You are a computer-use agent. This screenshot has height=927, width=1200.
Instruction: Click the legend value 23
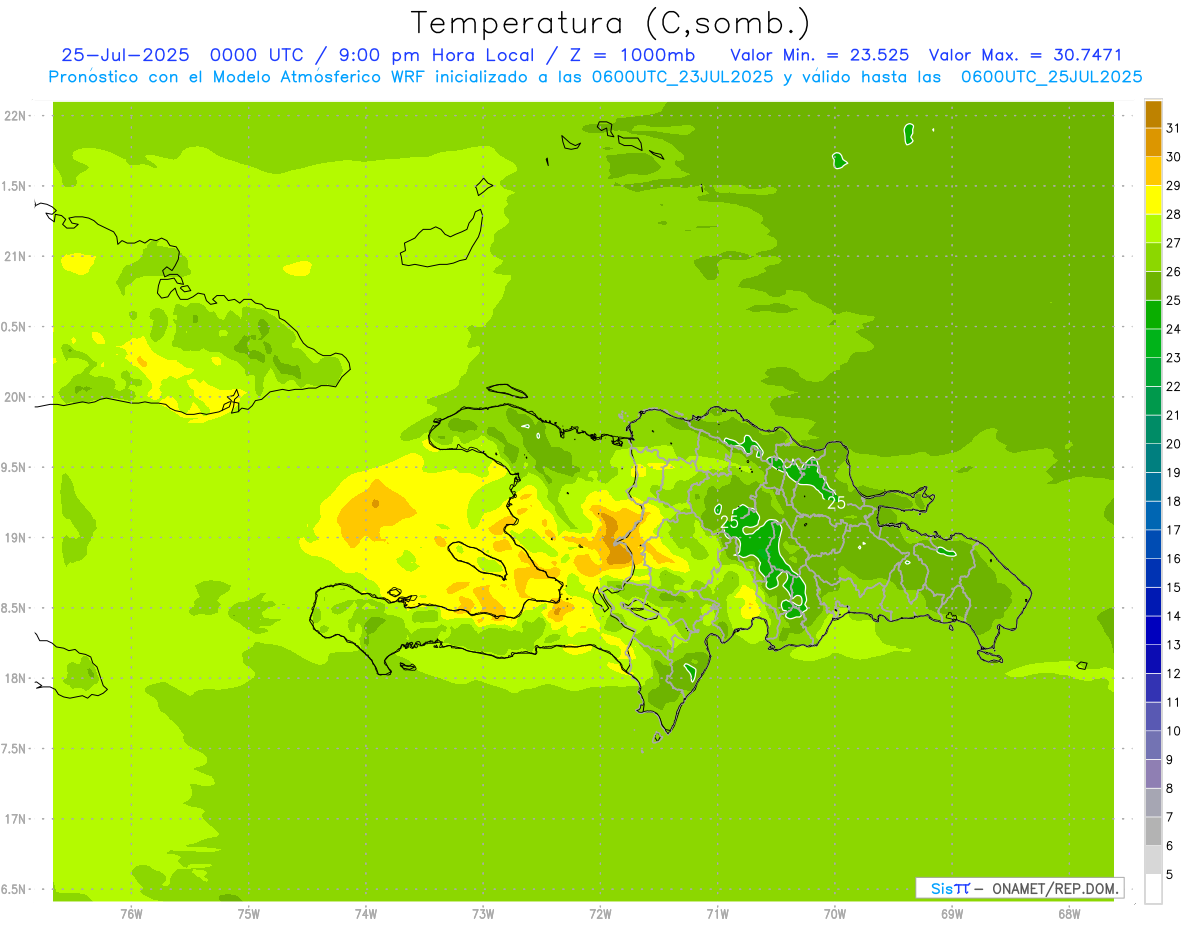[1173, 357]
